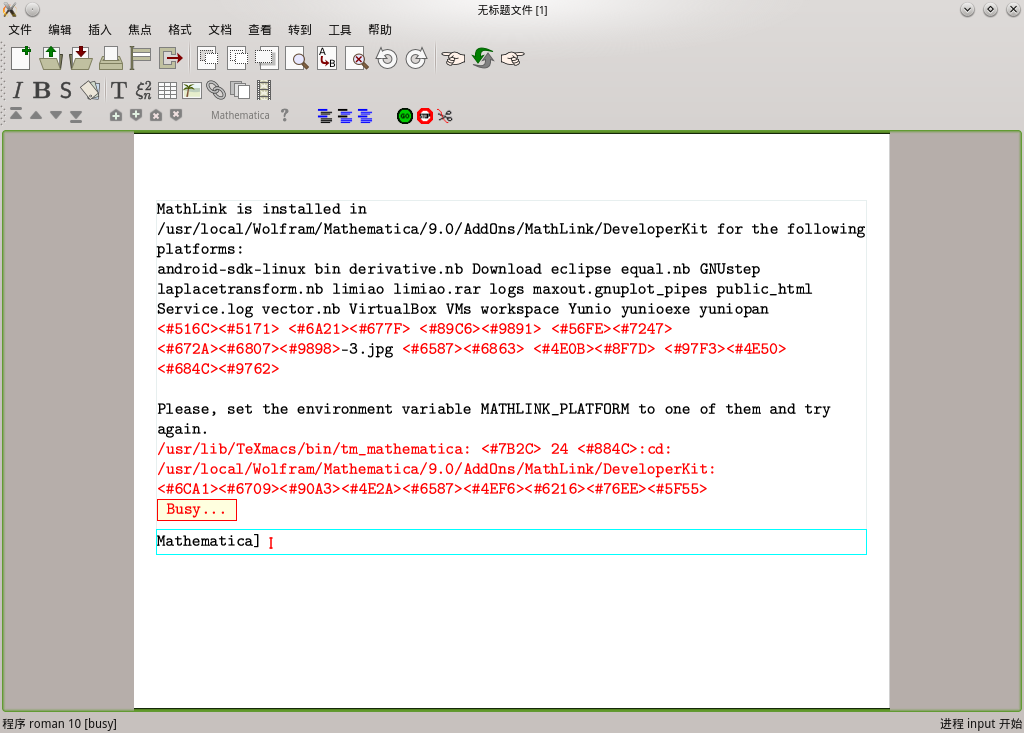Insert a field above with the house-plus icon

(116, 115)
